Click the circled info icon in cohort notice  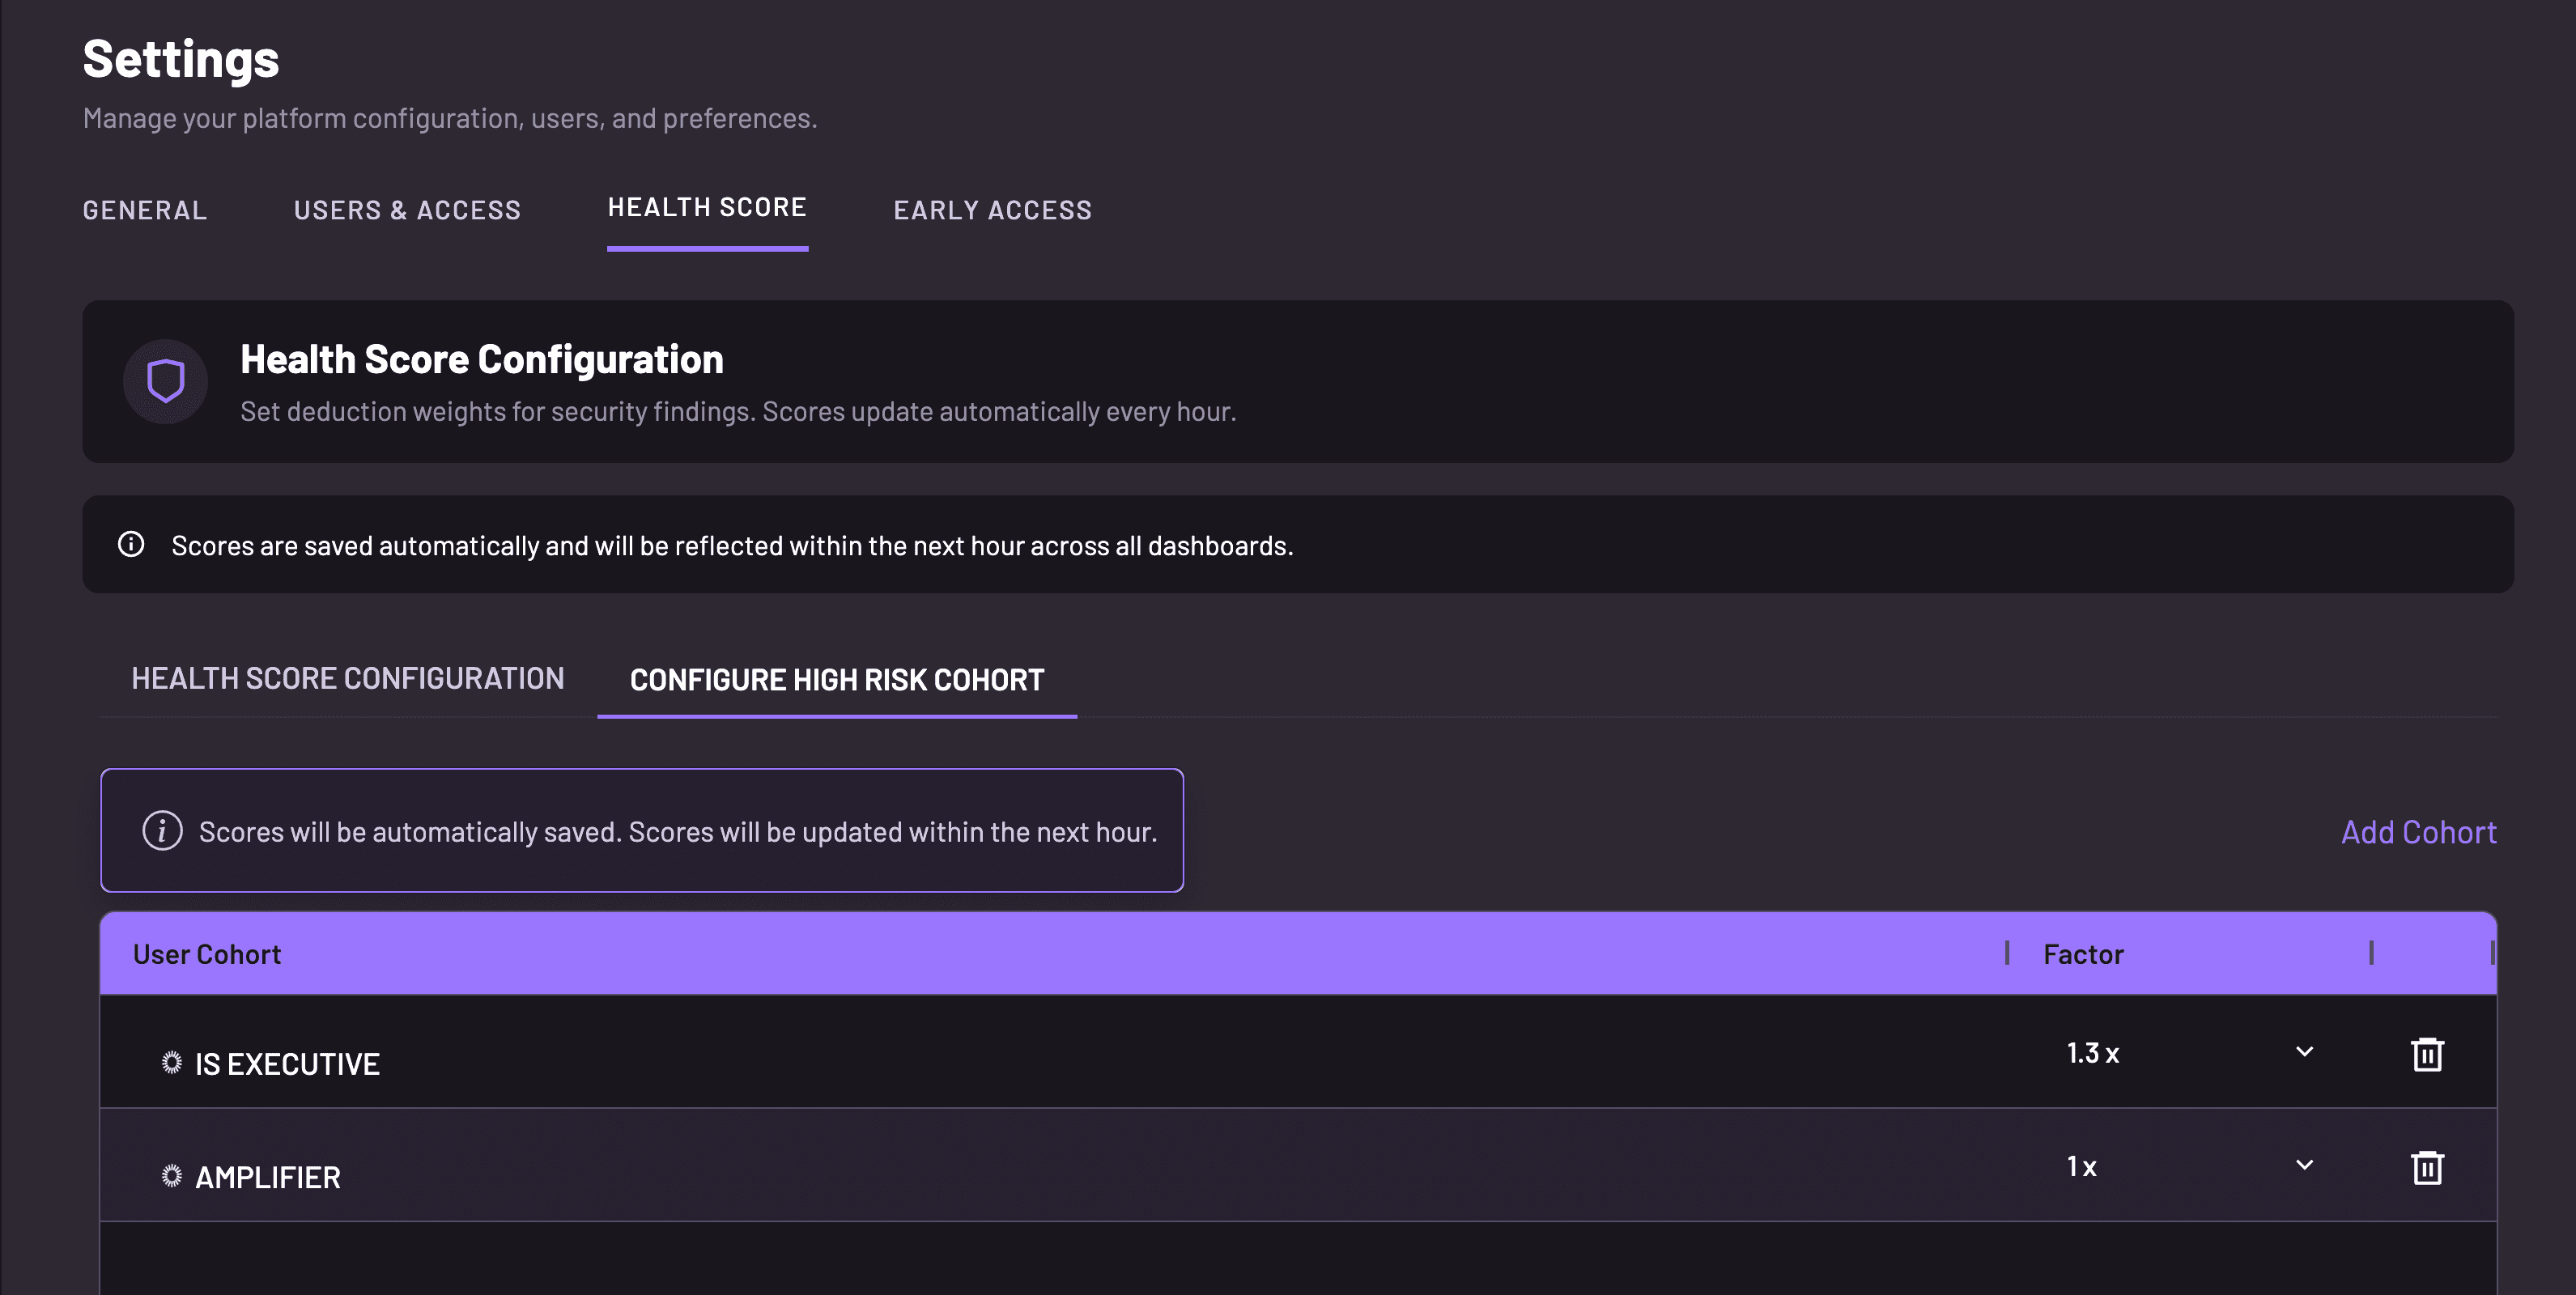click(162, 831)
